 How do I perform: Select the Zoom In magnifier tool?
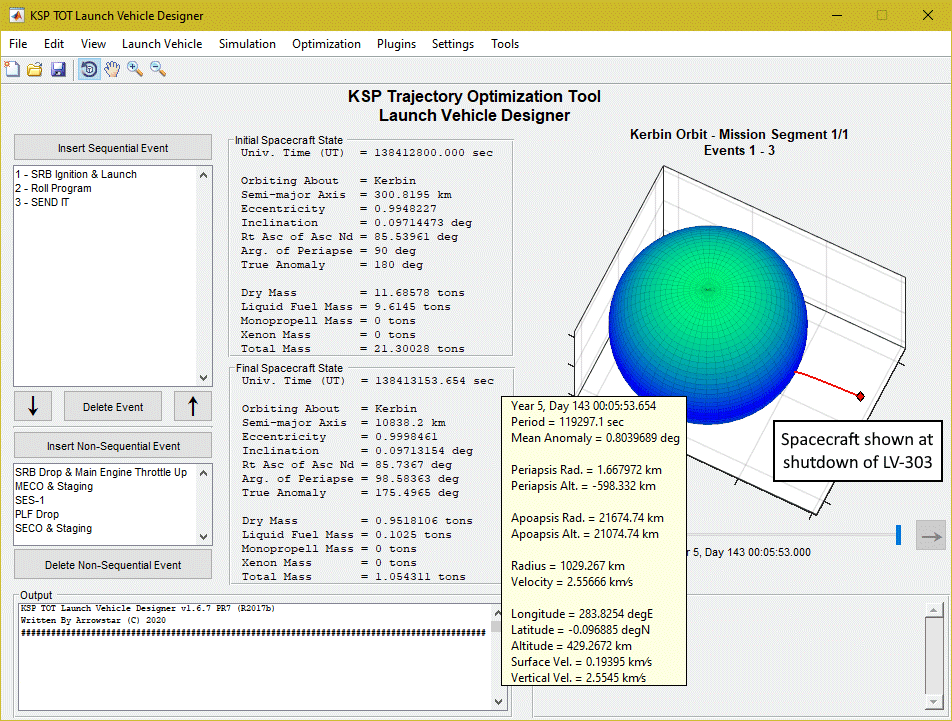pos(135,69)
